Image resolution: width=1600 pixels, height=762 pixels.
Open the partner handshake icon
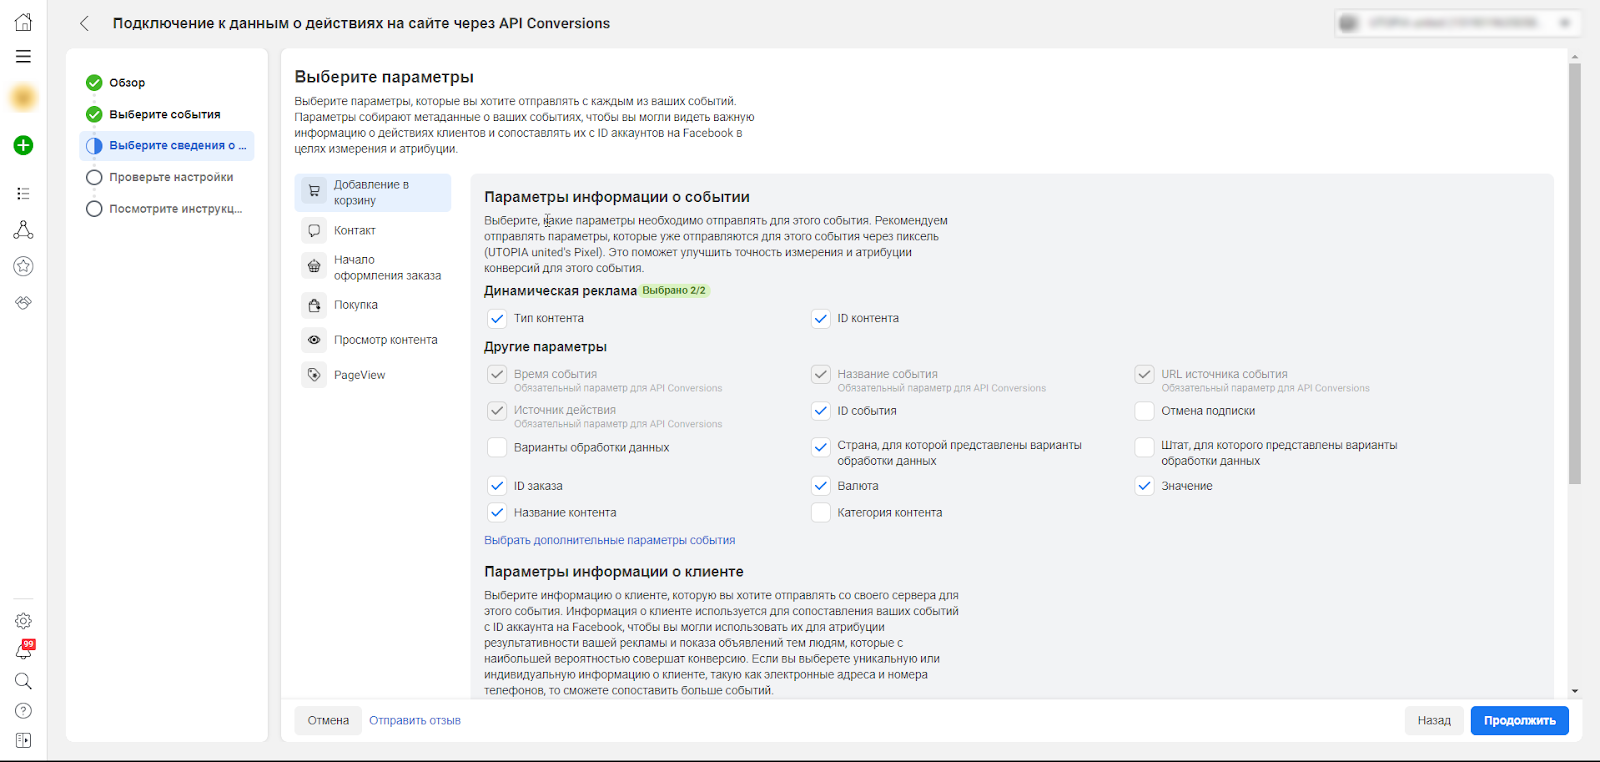(x=23, y=302)
